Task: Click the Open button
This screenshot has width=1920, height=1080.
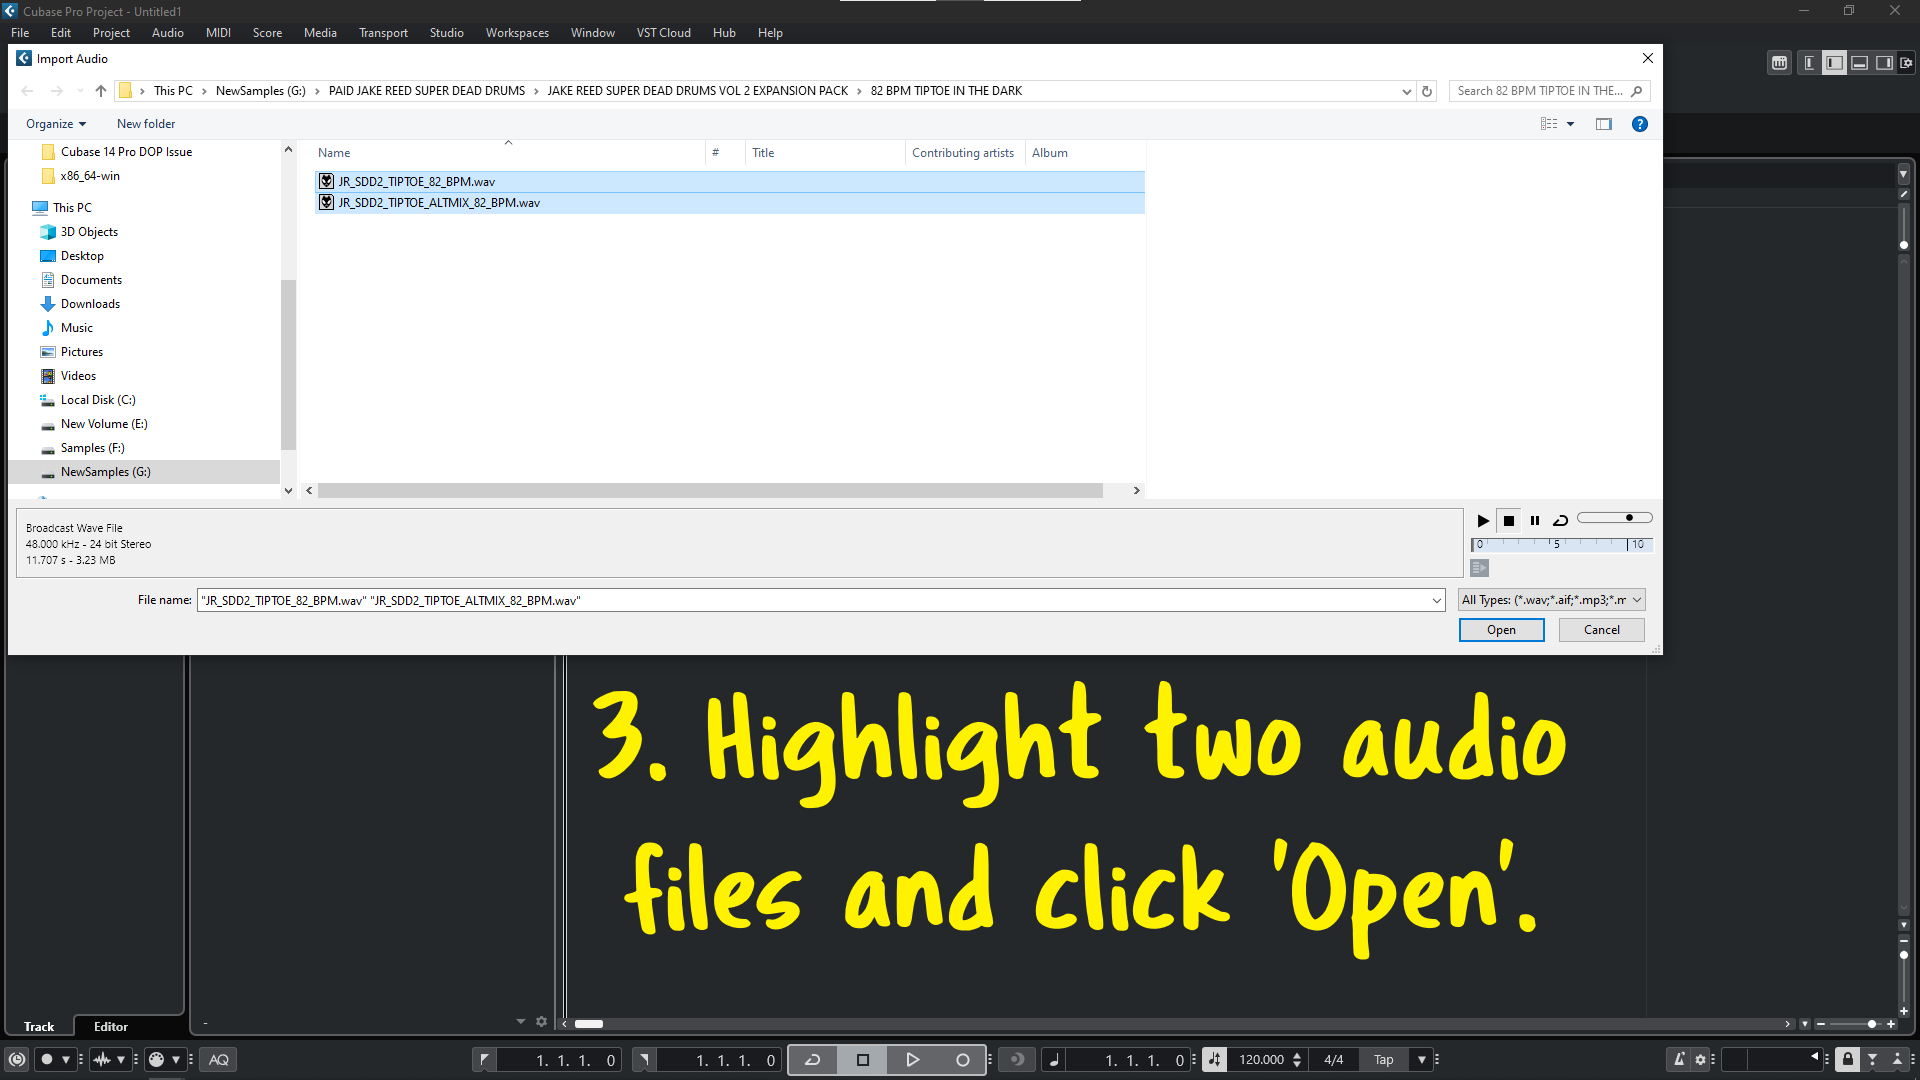Action: click(x=1501, y=630)
